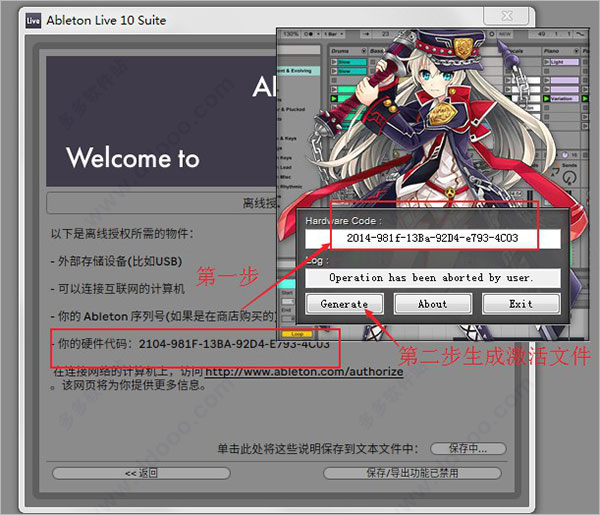Click the Generate button in the keygen
Image resolution: width=600 pixels, height=515 pixels.
[x=344, y=304]
